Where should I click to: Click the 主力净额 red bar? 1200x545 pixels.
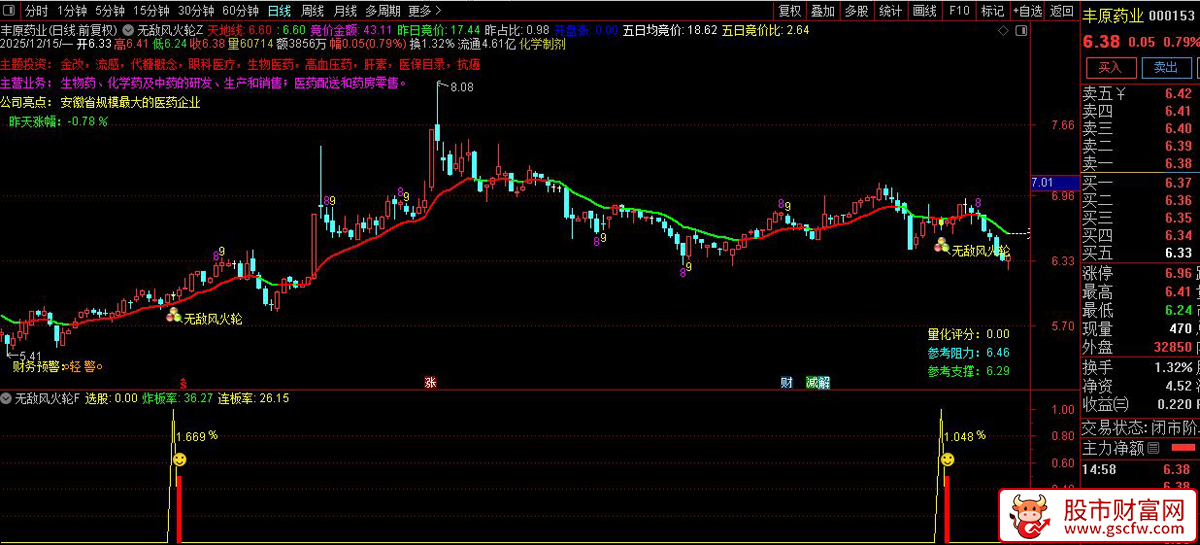point(1181,449)
